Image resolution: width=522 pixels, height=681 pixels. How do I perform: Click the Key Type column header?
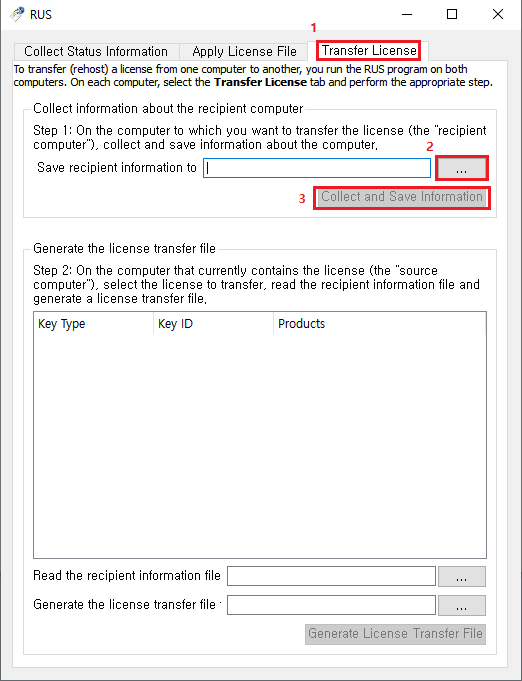click(x=93, y=324)
